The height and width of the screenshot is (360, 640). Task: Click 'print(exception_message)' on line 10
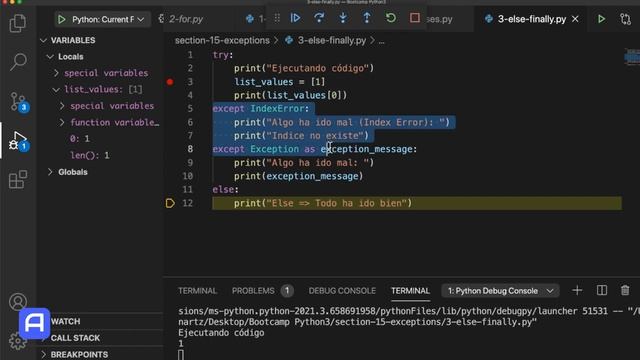298,176
